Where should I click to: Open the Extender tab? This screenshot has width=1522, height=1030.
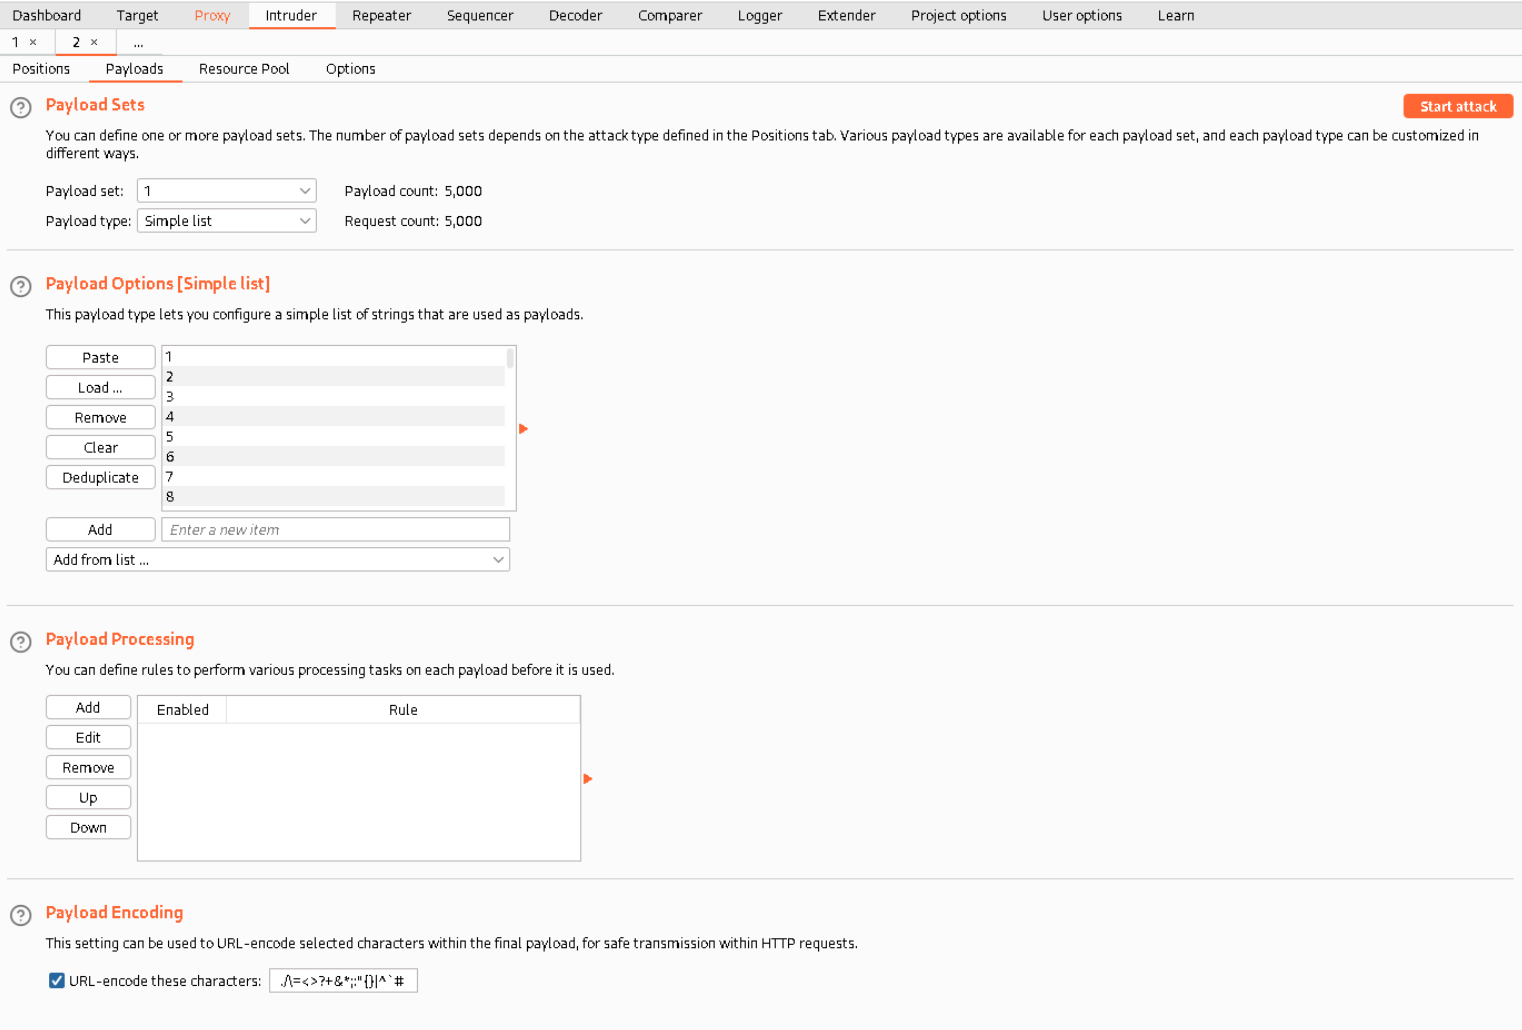(847, 15)
